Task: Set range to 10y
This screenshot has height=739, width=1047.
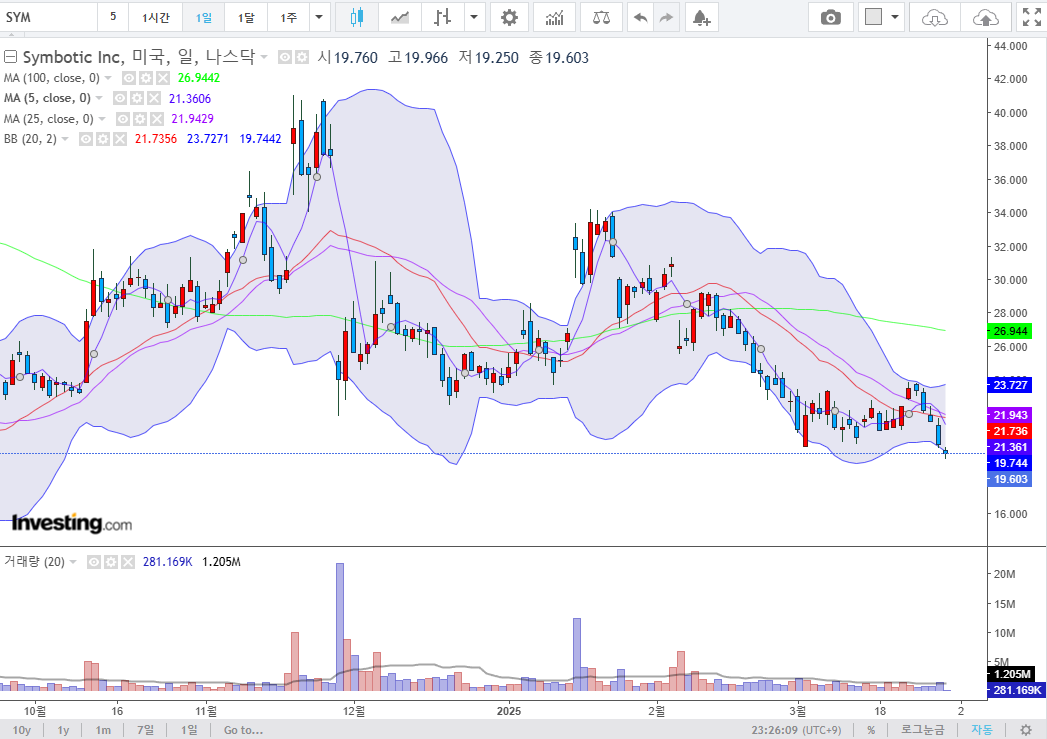Action: pyautogui.click(x=21, y=730)
